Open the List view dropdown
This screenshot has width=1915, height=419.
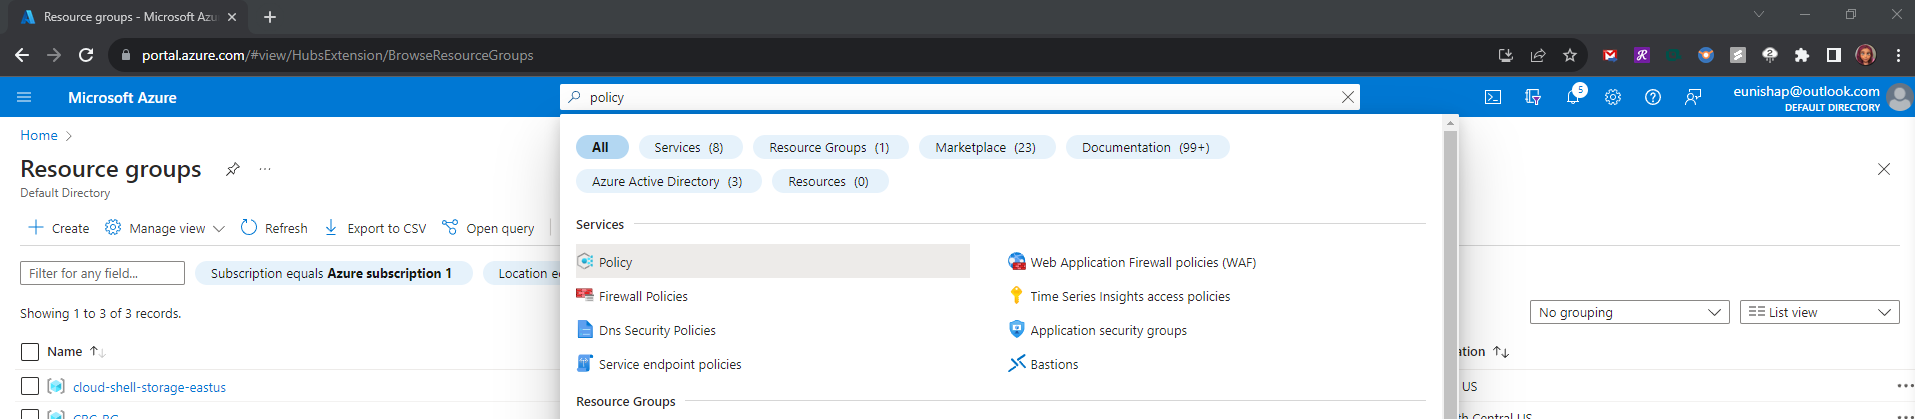click(1819, 312)
